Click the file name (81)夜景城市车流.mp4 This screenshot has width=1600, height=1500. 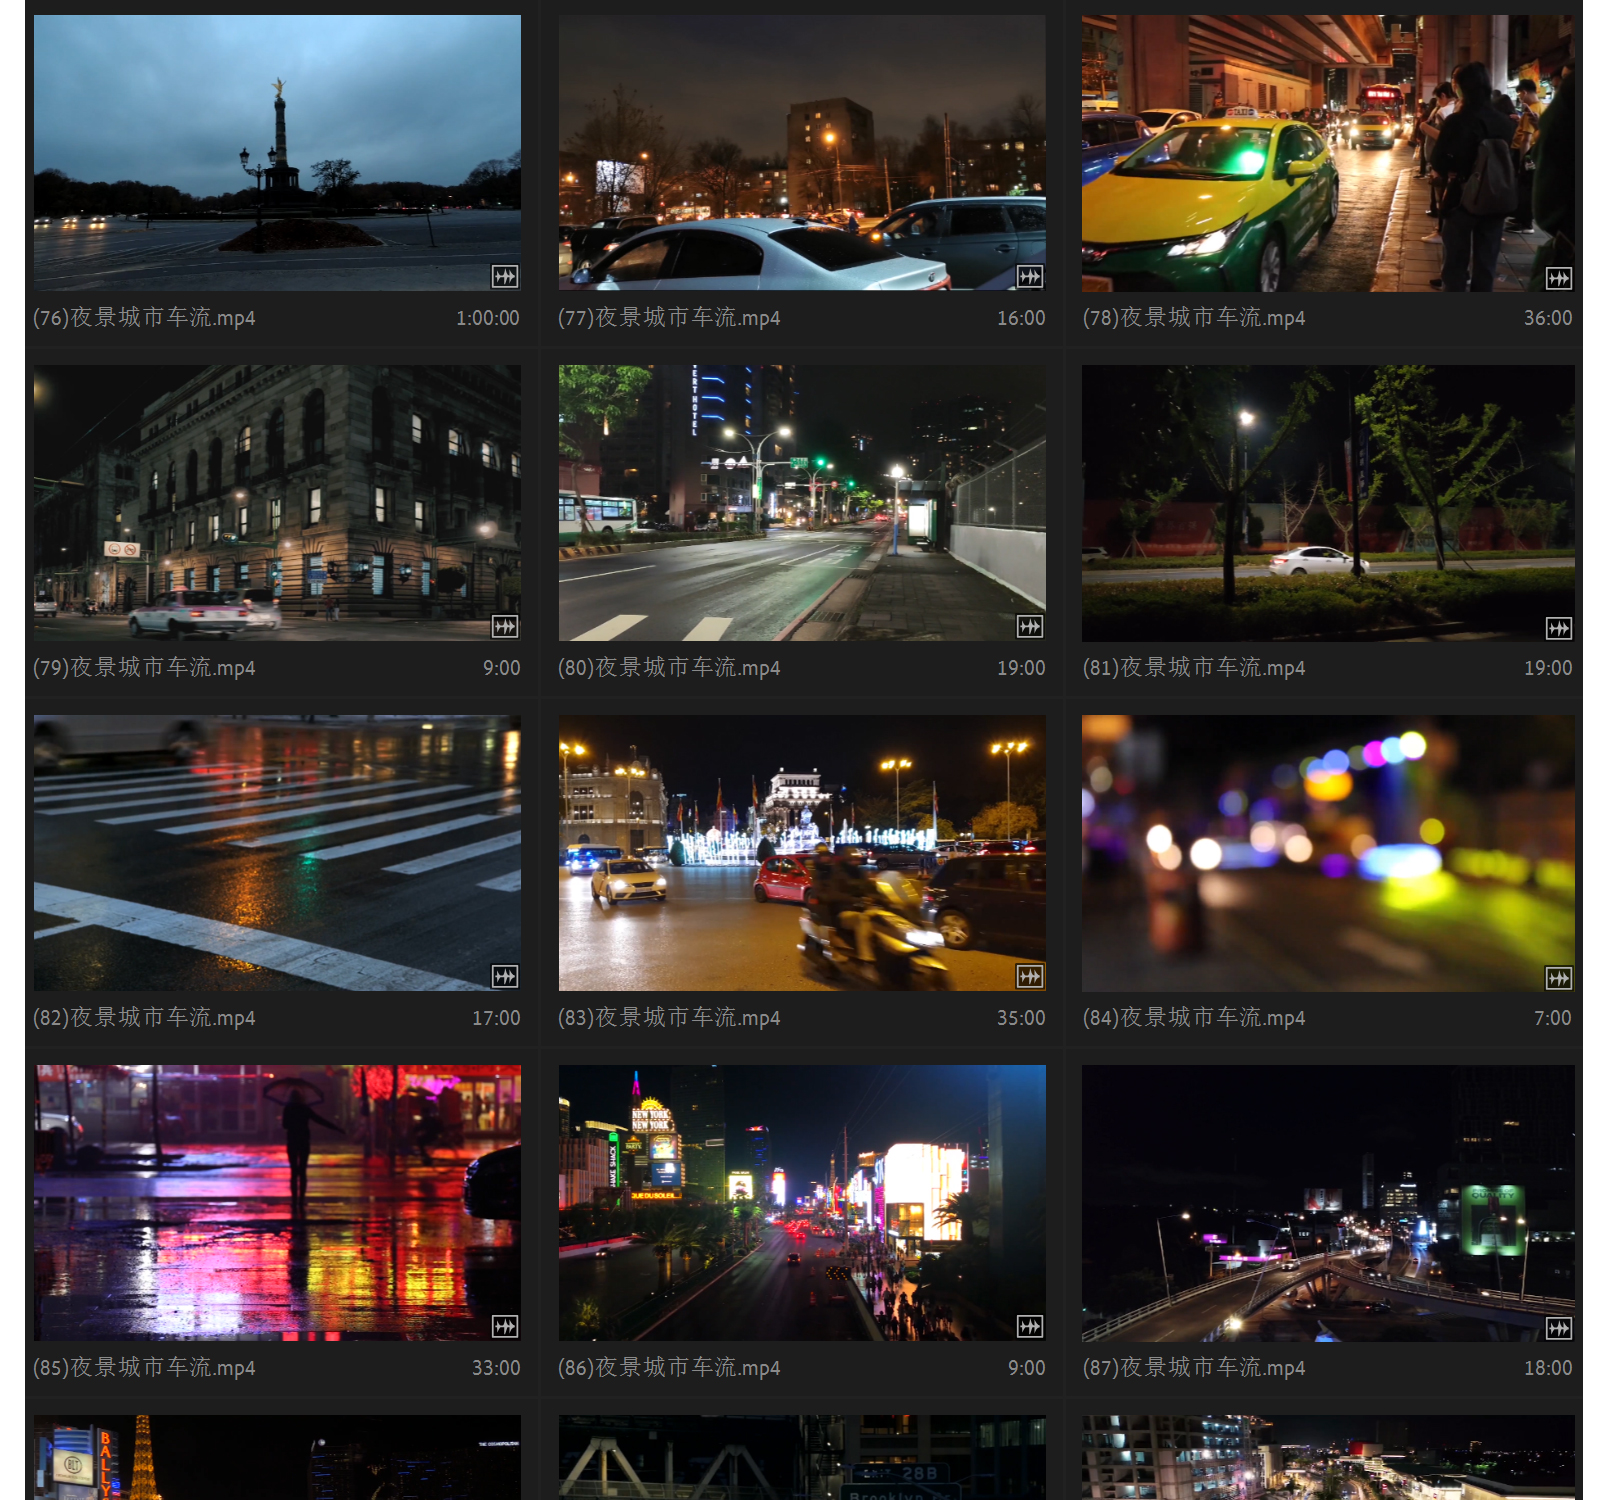1194,668
